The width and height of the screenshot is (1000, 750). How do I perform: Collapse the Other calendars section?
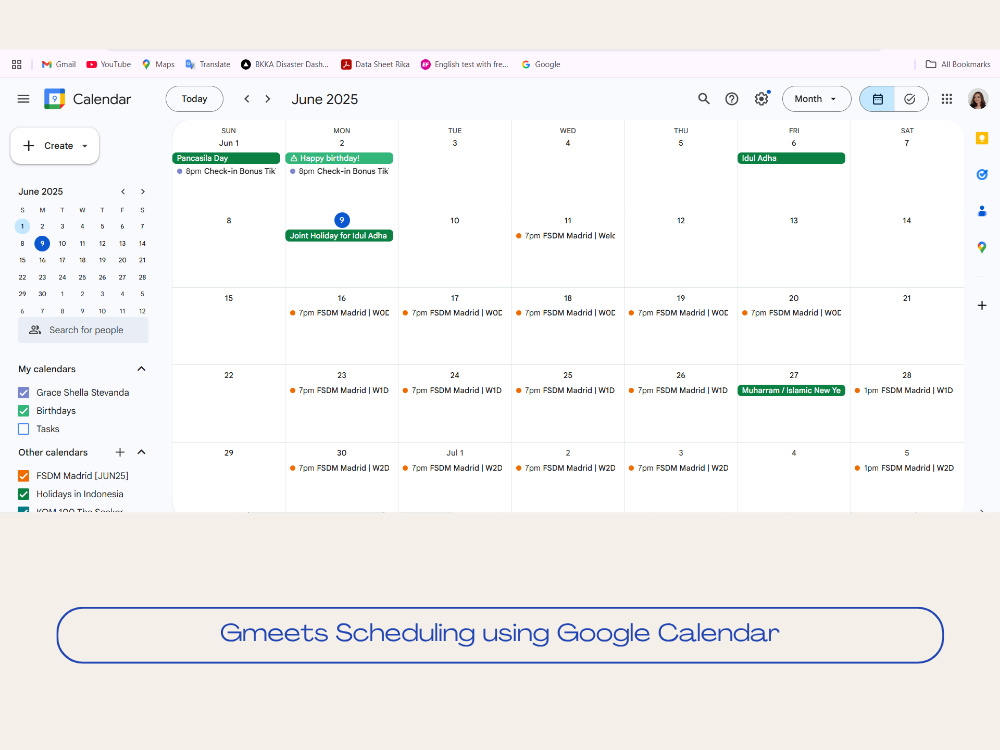142,452
